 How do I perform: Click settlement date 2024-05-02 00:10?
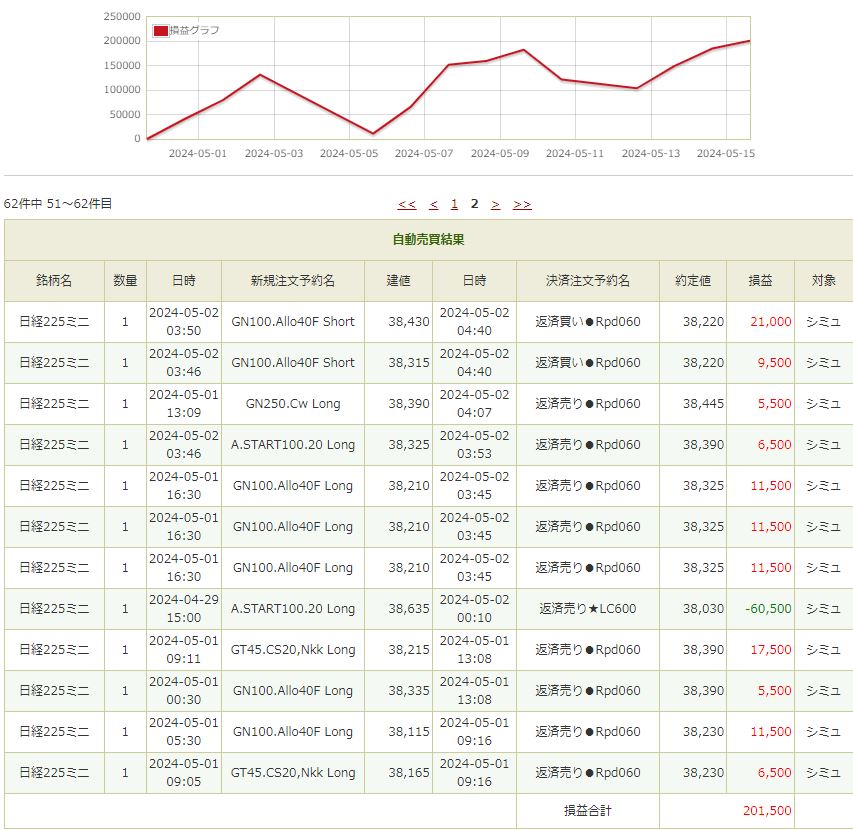pos(474,609)
